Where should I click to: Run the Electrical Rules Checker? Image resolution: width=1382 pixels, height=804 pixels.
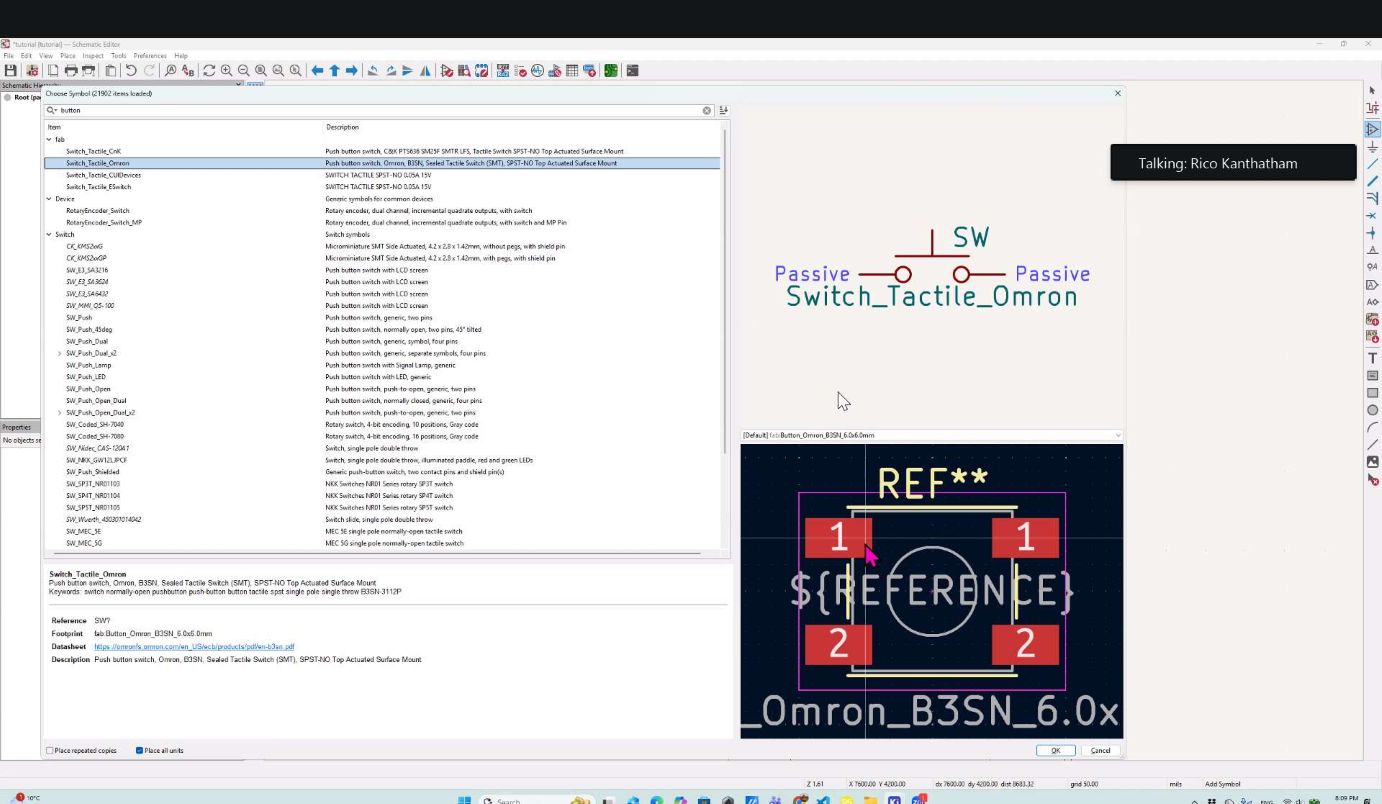coord(519,70)
